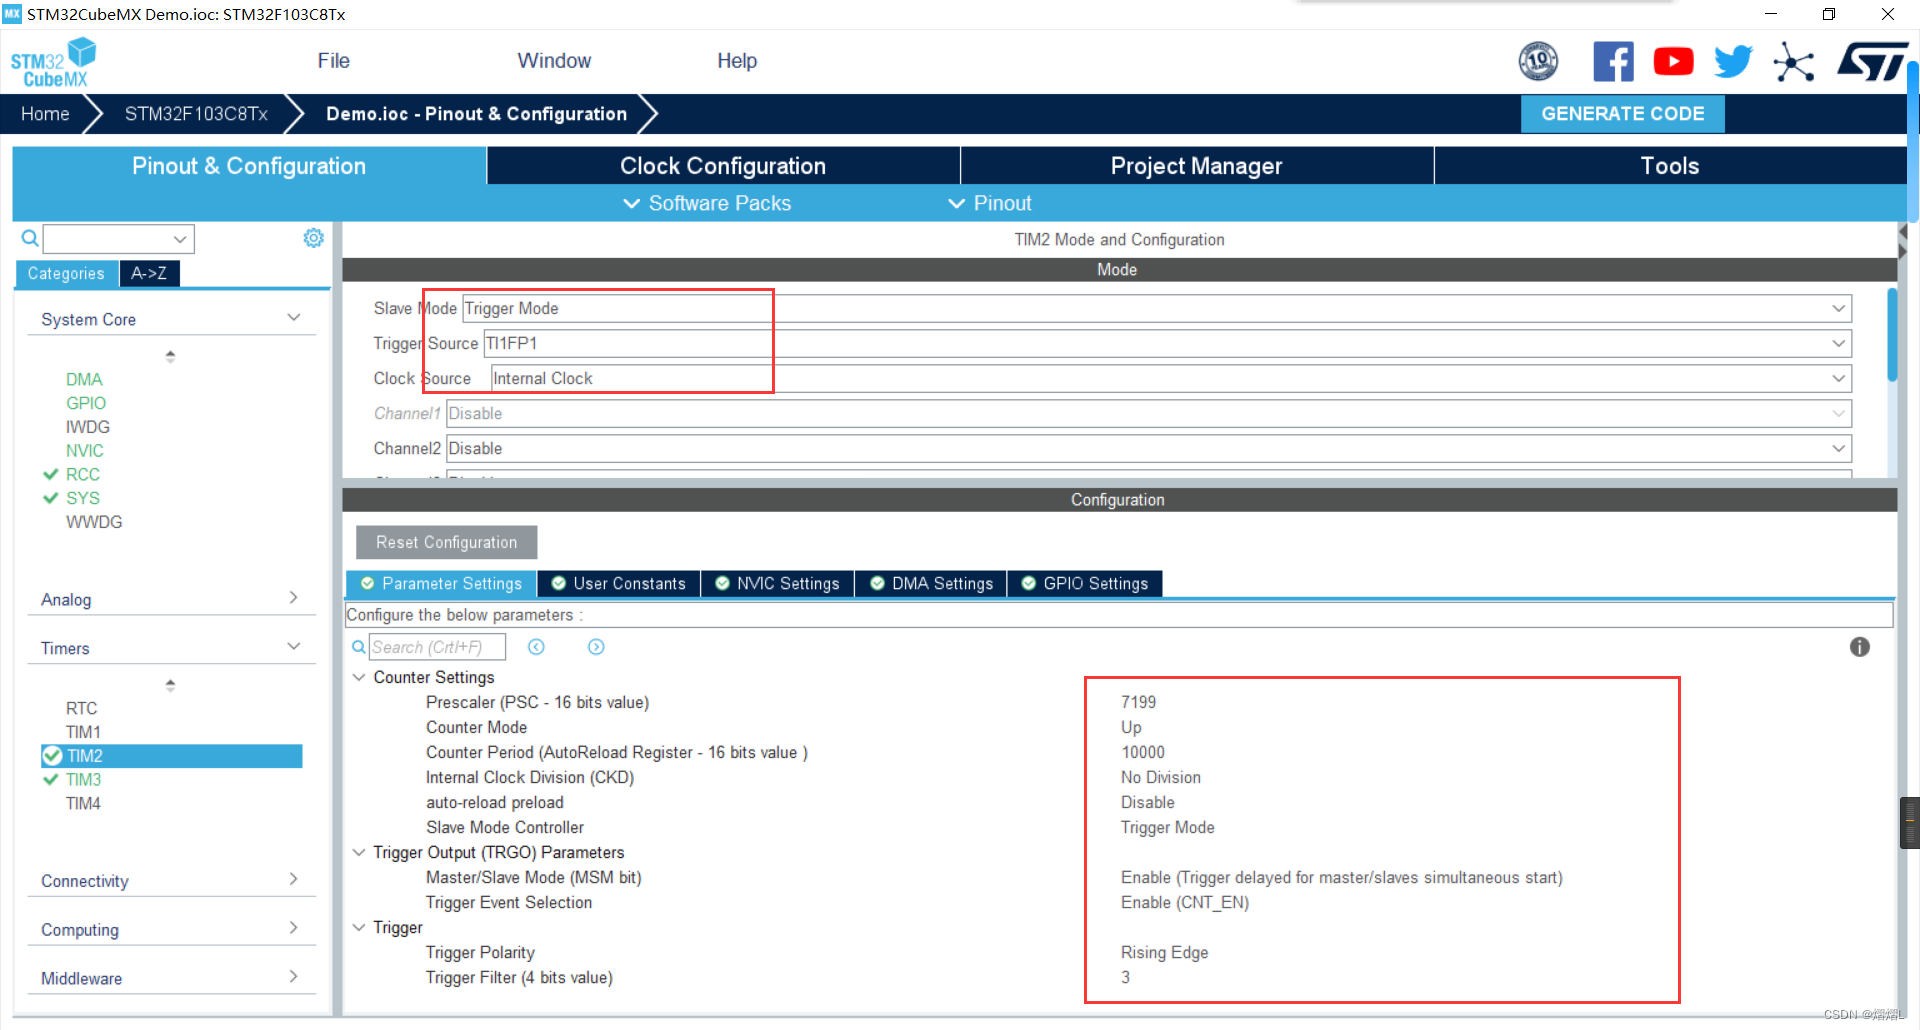Switch sidebar to Categories view

click(x=66, y=273)
